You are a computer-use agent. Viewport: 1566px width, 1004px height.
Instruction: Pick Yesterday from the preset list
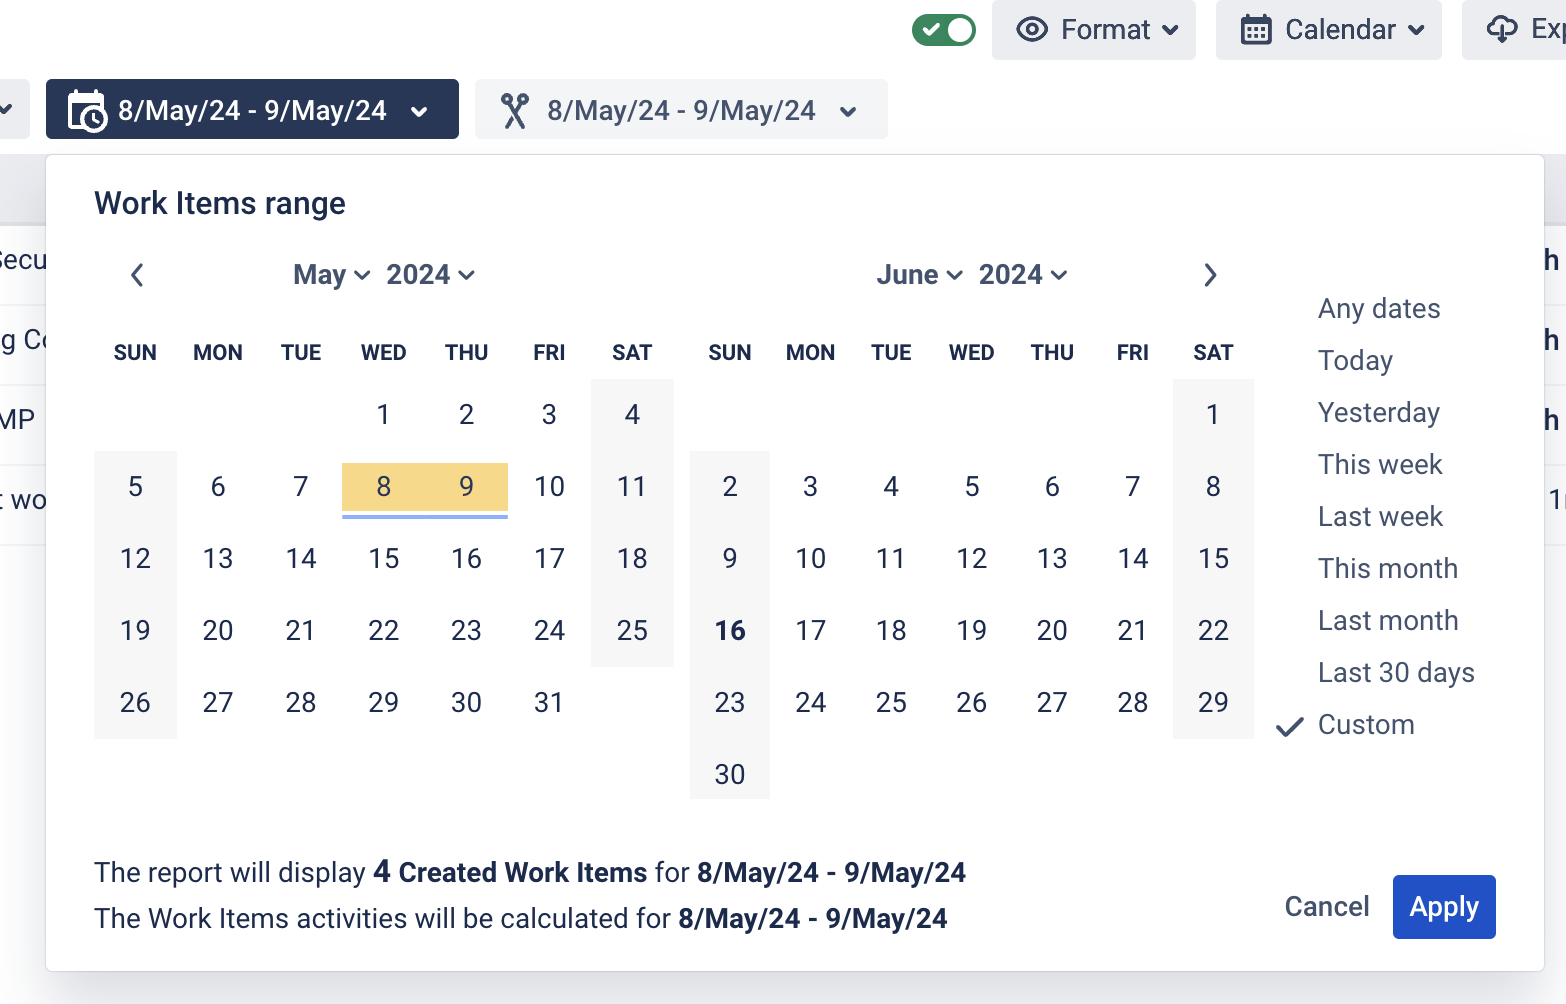coord(1378,413)
